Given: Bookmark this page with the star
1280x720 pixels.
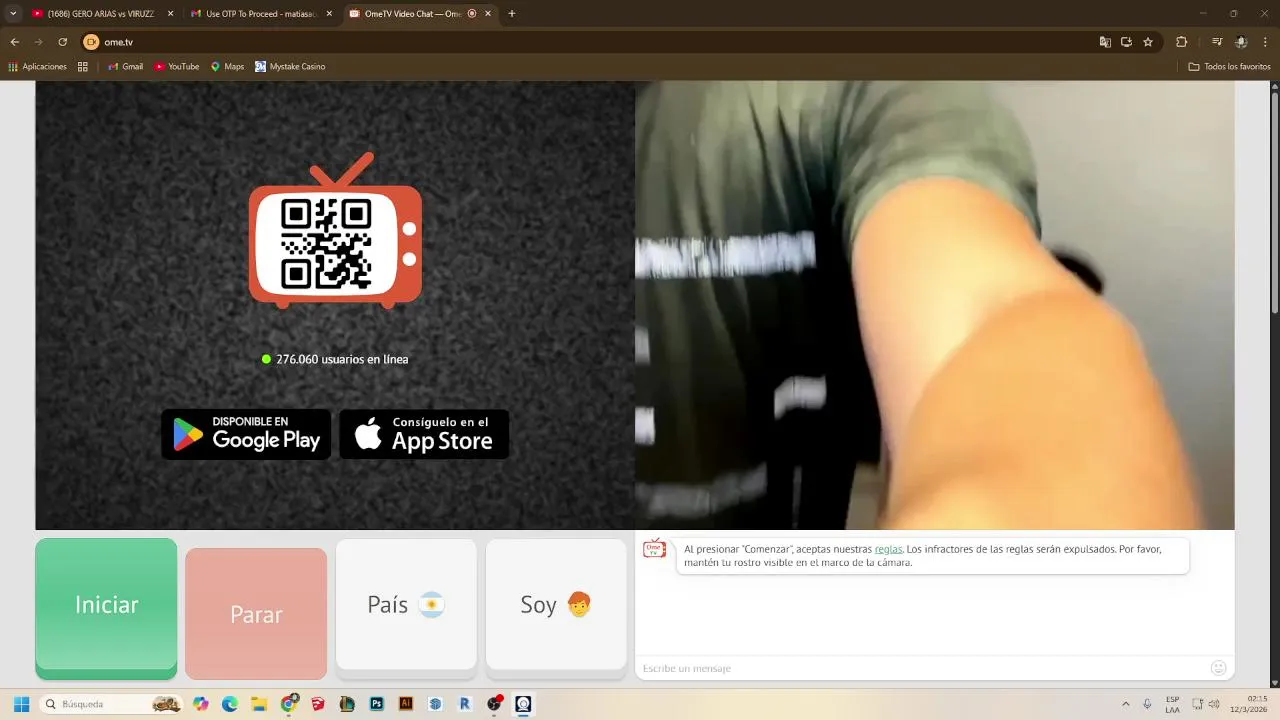Looking at the screenshot, I should pos(1148,42).
